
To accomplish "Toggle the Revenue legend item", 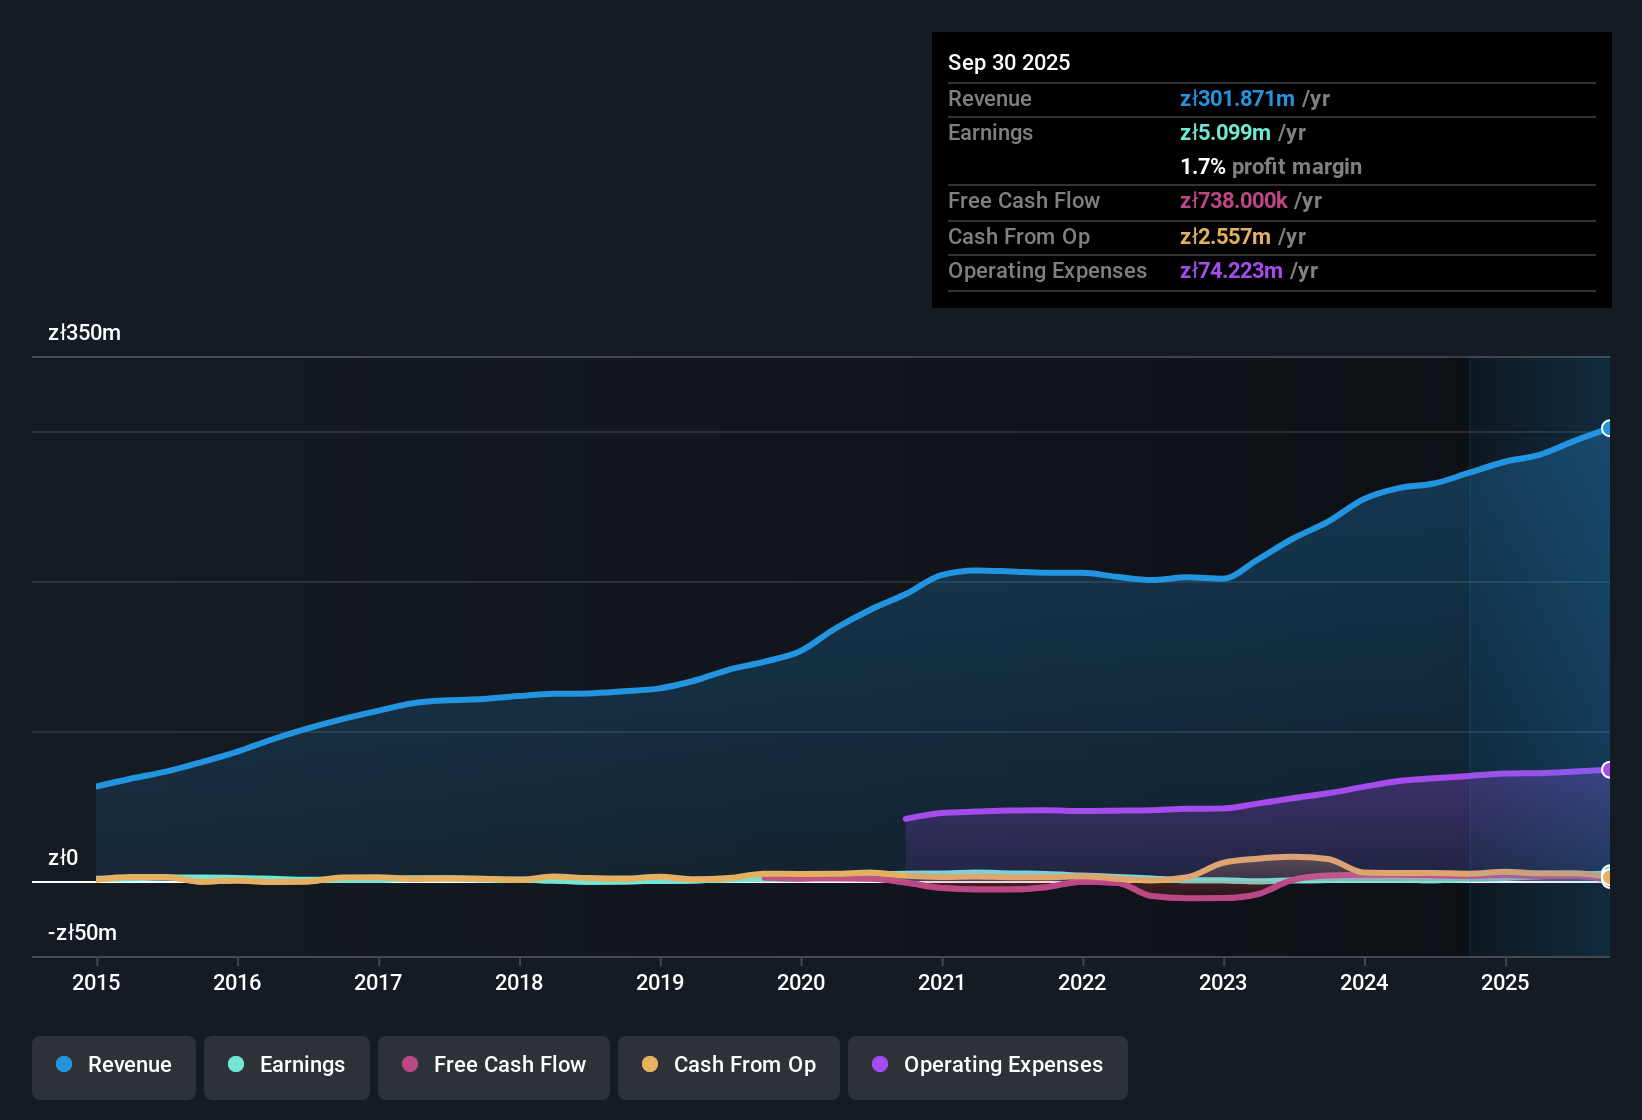I will 113,1065.
